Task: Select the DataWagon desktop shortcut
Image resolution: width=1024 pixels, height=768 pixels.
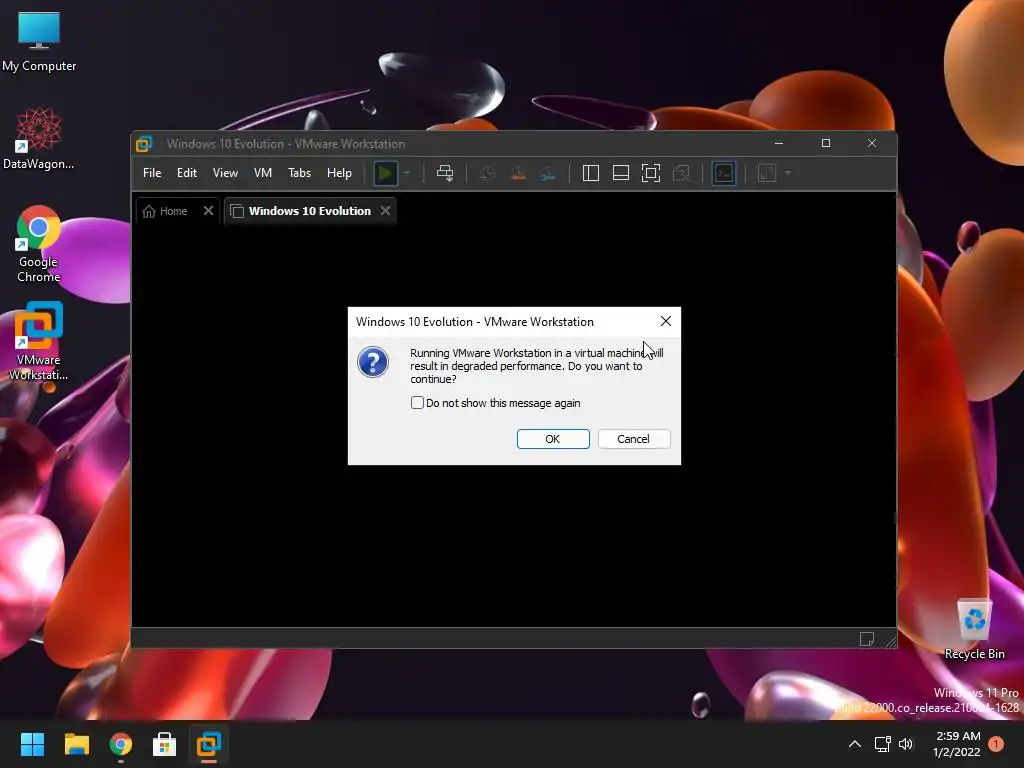Action: [39, 138]
